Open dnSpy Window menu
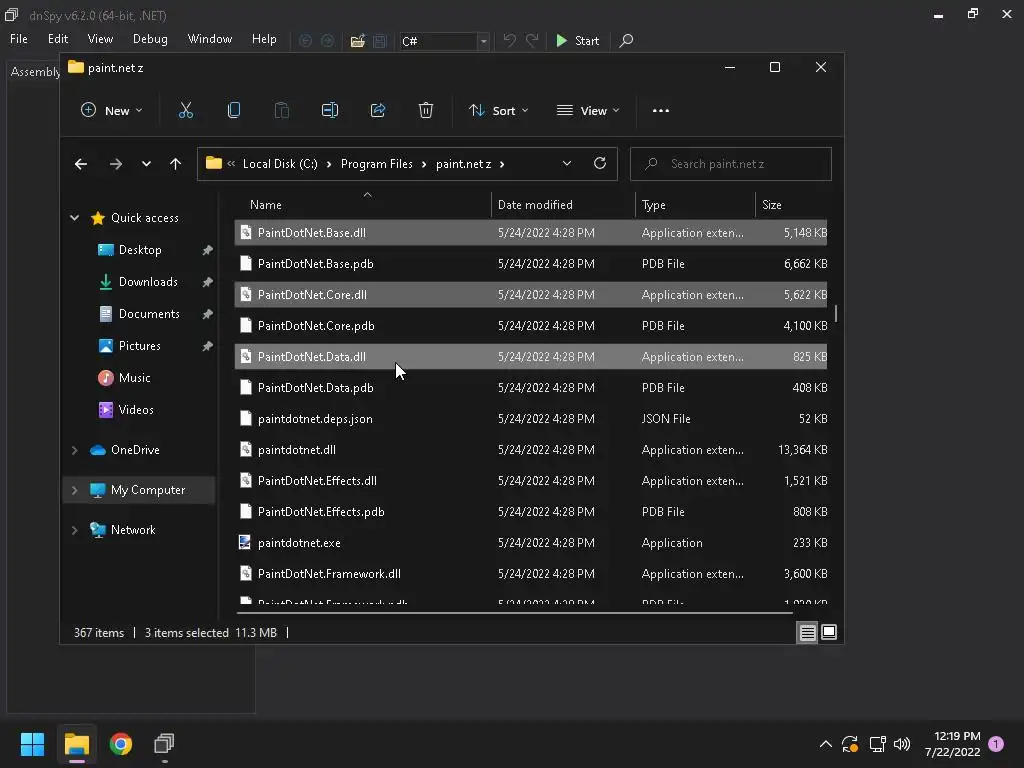The height and width of the screenshot is (768, 1024). pyautogui.click(x=210, y=39)
